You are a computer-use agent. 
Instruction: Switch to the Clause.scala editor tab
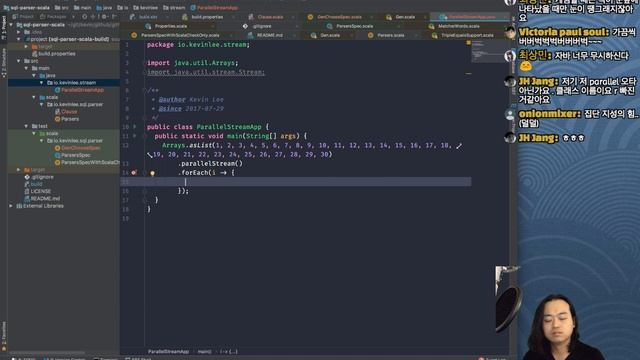[270, 17]
